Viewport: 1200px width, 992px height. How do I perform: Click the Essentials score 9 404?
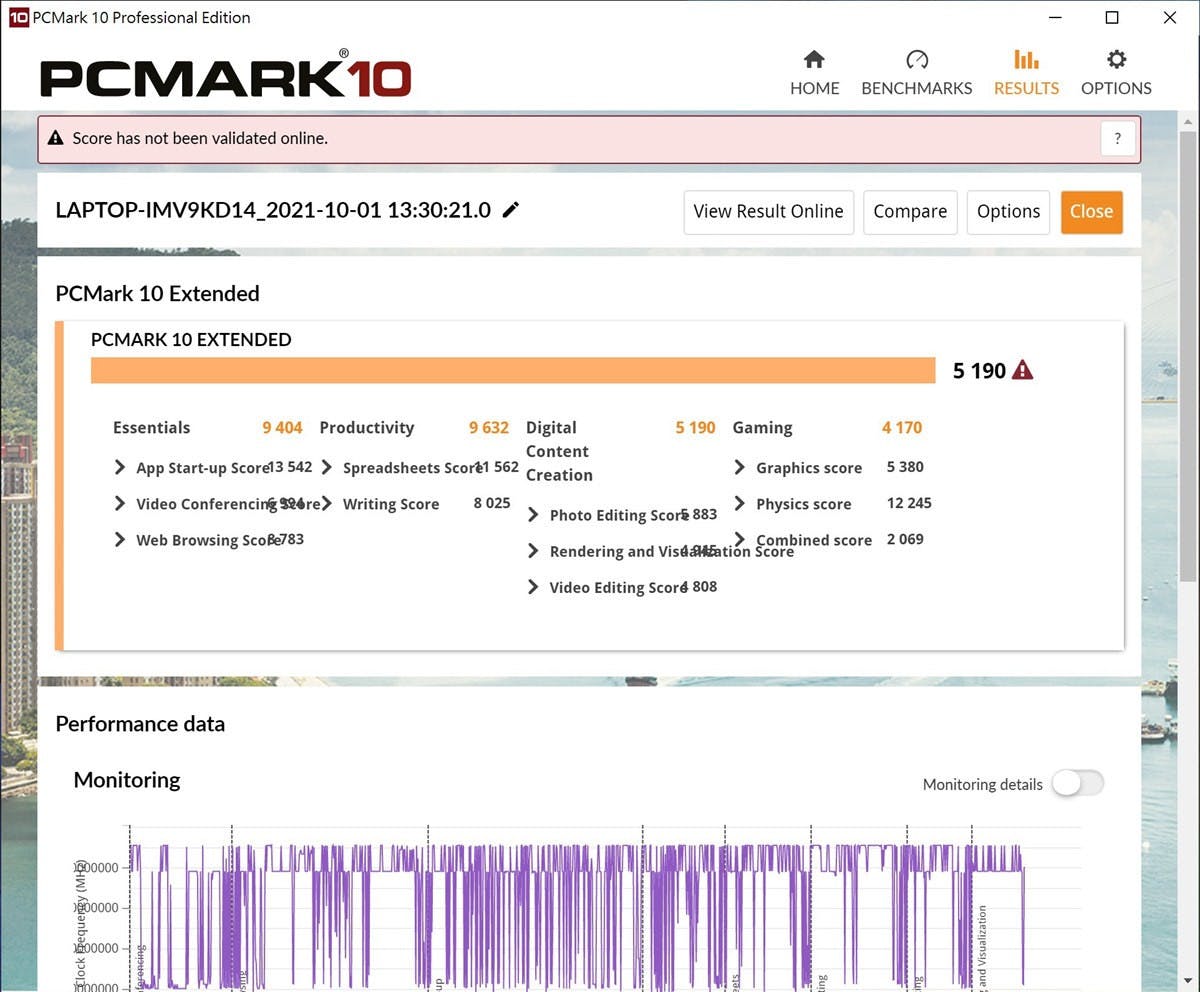(x=282, y=427)
